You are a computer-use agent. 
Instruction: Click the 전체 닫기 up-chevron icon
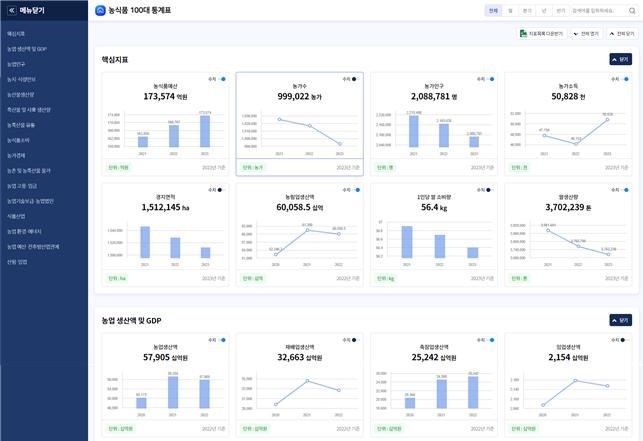click(611, 33)
